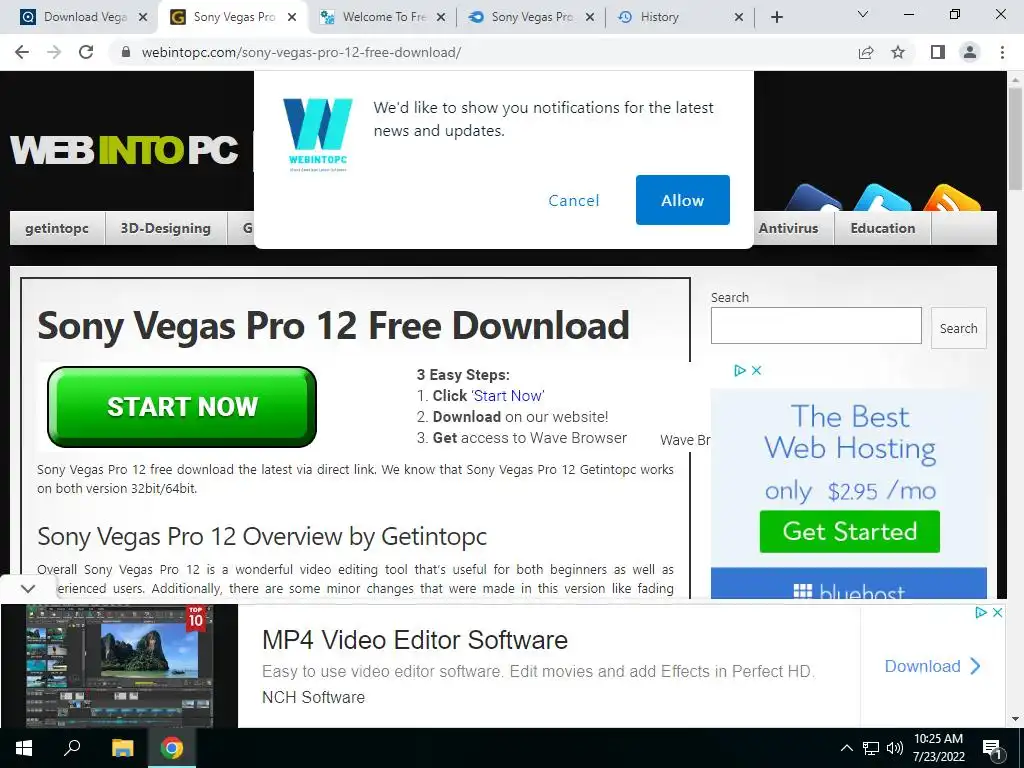The image size is (1024, 768).
Task: Open Chrome's three-dot menu
Action: tap(1002, 52)
